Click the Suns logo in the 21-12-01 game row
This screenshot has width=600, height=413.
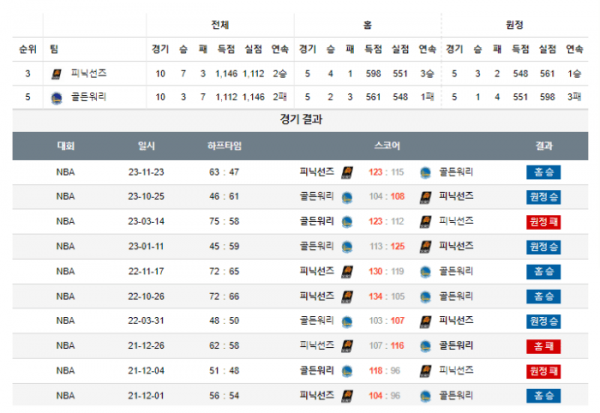tap(347, 396)
